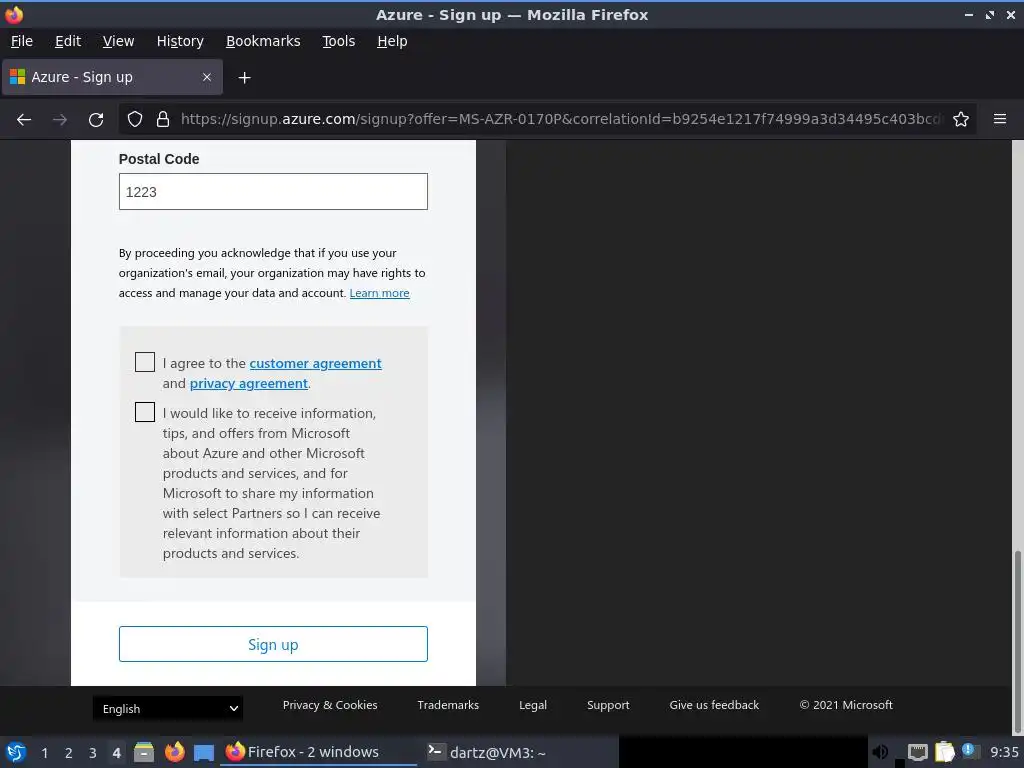Open the privacy agreement link
1024x768 pixels.
249,383
